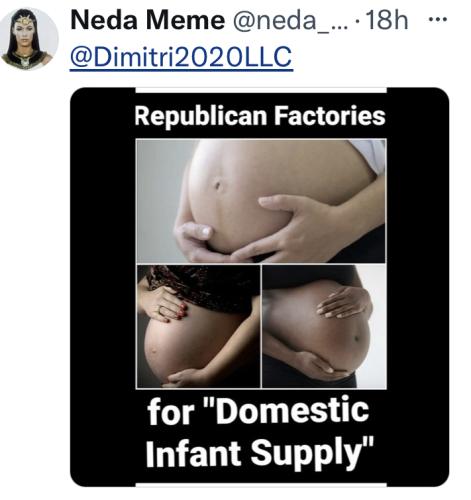Click the white shirt sleeve in top photo

(x=369, y=154)
